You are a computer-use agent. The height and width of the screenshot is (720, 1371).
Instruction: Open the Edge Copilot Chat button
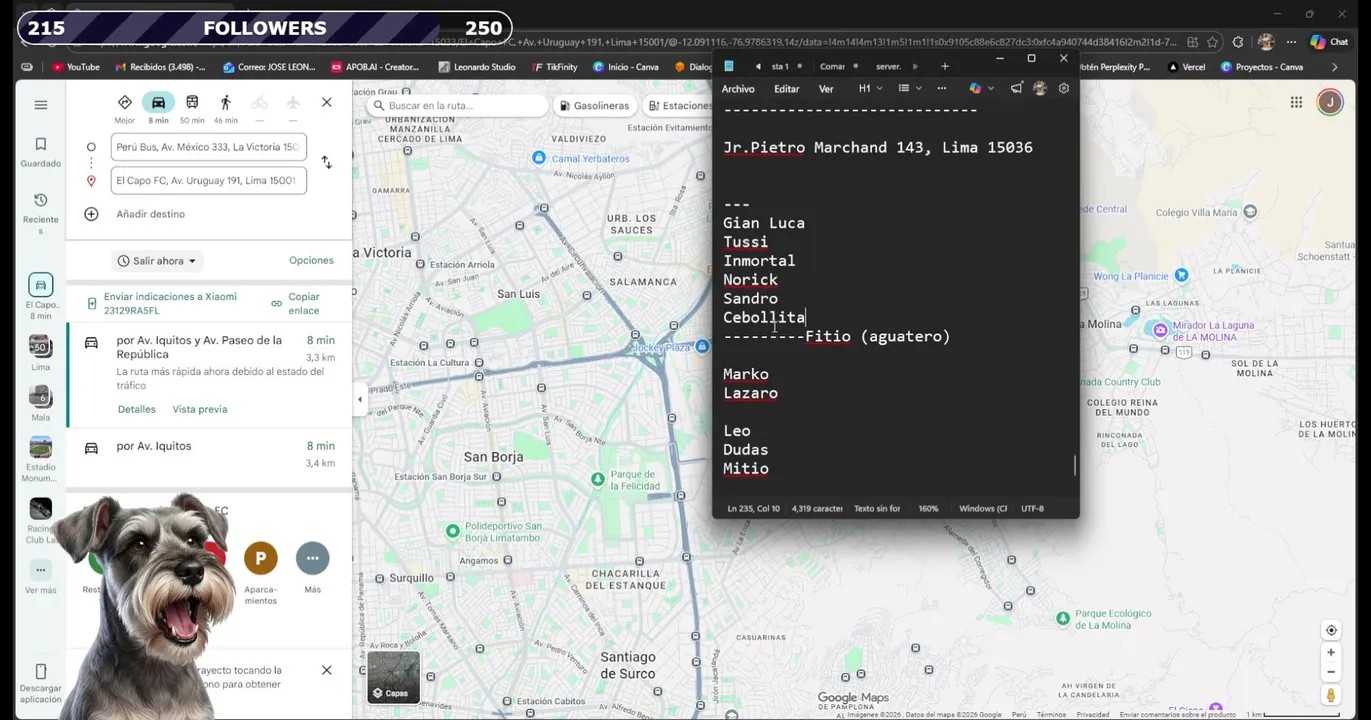1330,42
